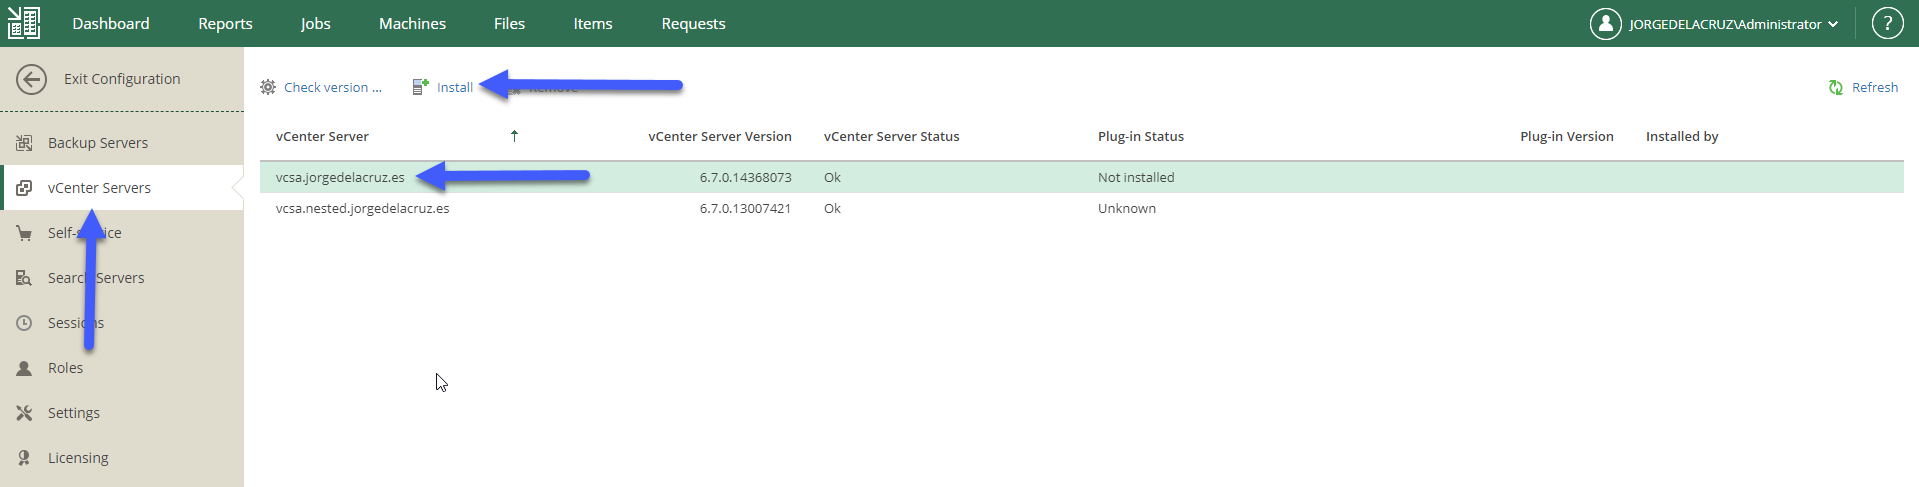Viewport: 1919px width, 487px height.
Task: Sort by Plug-in Version column header
Action: 1567,137
